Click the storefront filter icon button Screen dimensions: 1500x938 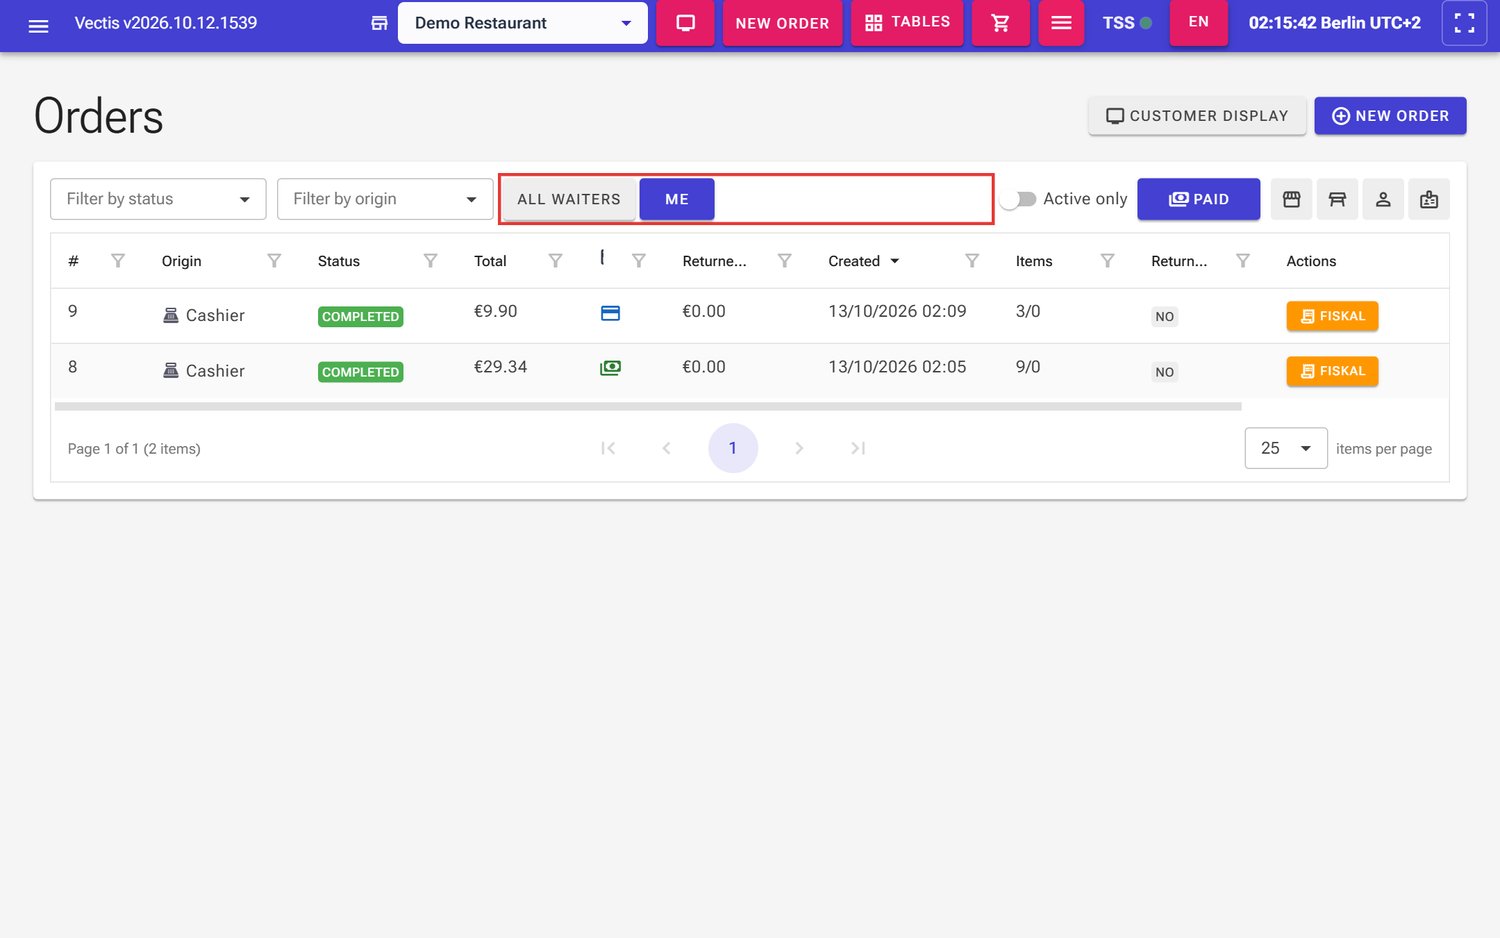[x=1291, y=199]
